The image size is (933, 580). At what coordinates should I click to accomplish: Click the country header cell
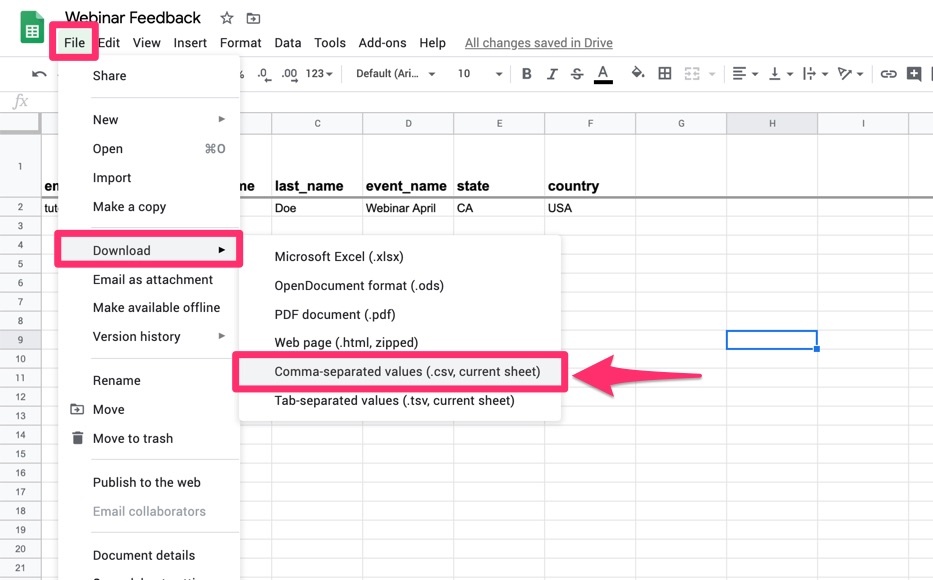590,166
